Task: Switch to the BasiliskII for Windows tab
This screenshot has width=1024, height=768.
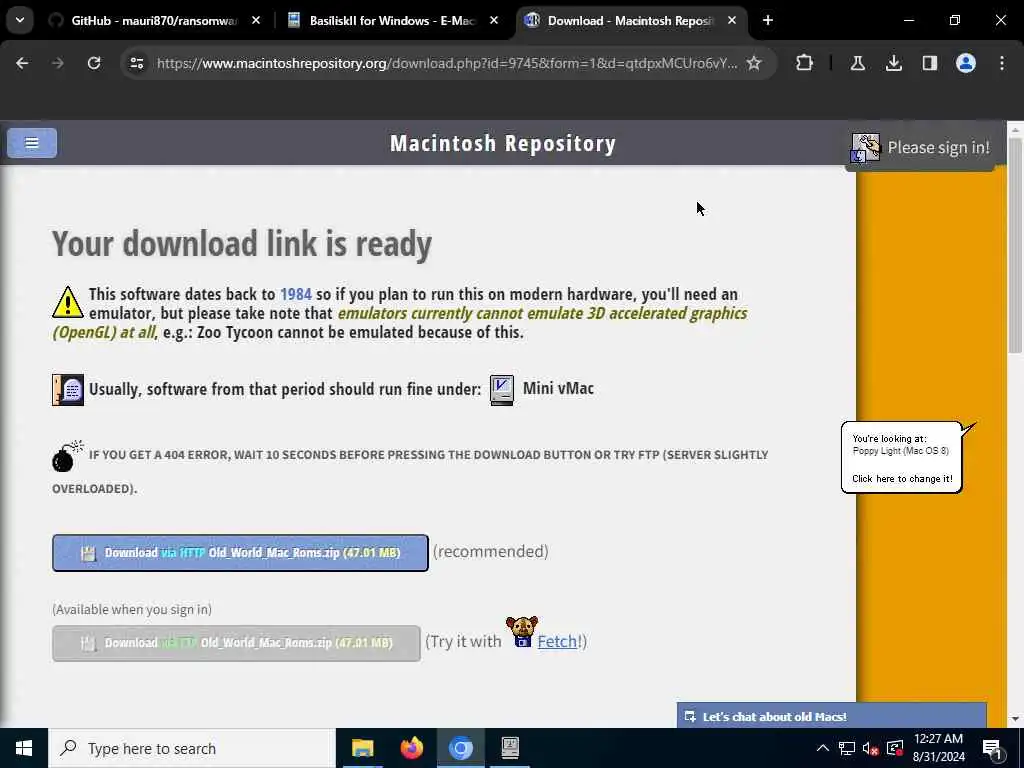Action: pyautogui.click(x=393, y=21)
